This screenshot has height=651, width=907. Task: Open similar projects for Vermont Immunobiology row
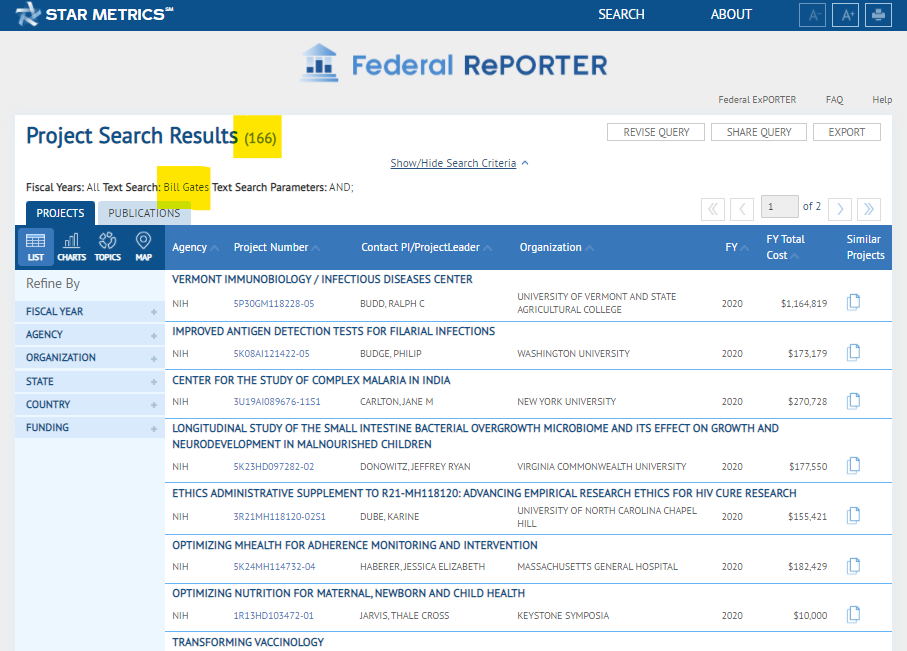(853, 302)
